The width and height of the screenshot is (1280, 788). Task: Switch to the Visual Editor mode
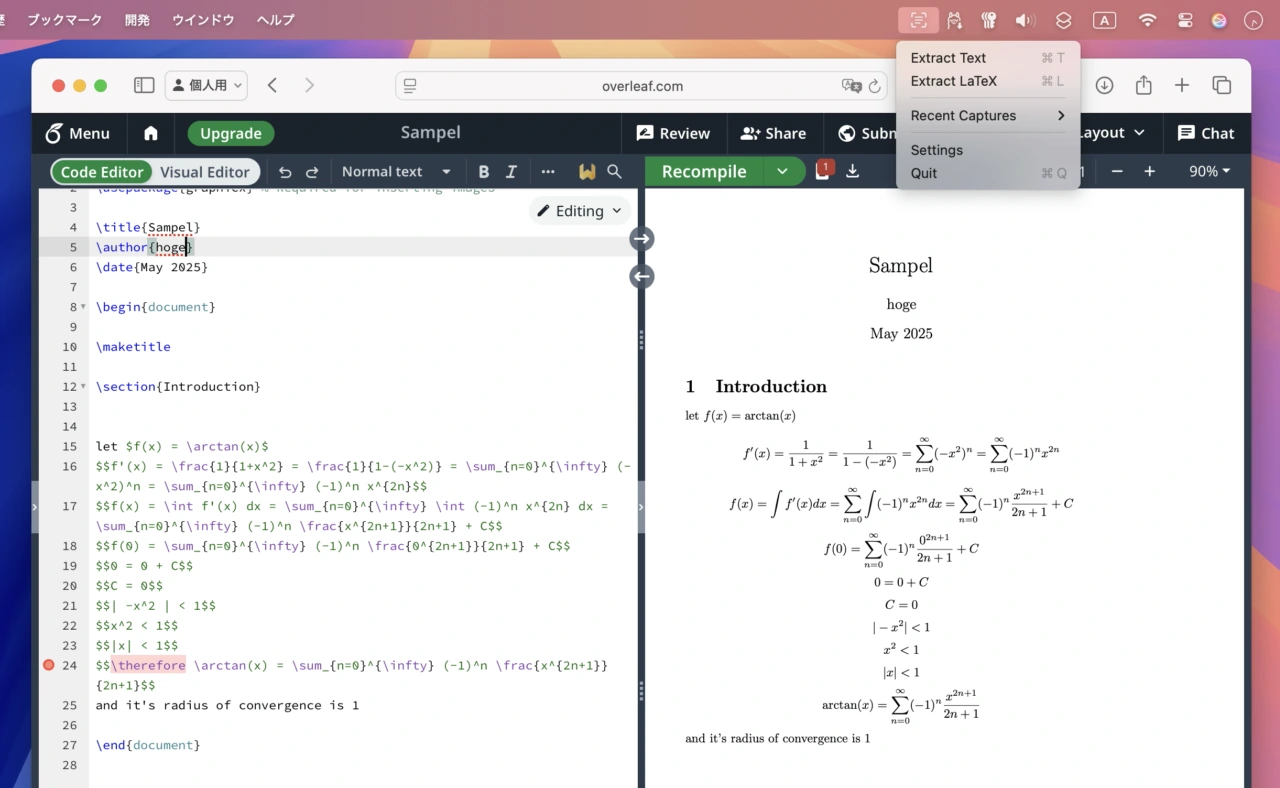tap(205, 172)
